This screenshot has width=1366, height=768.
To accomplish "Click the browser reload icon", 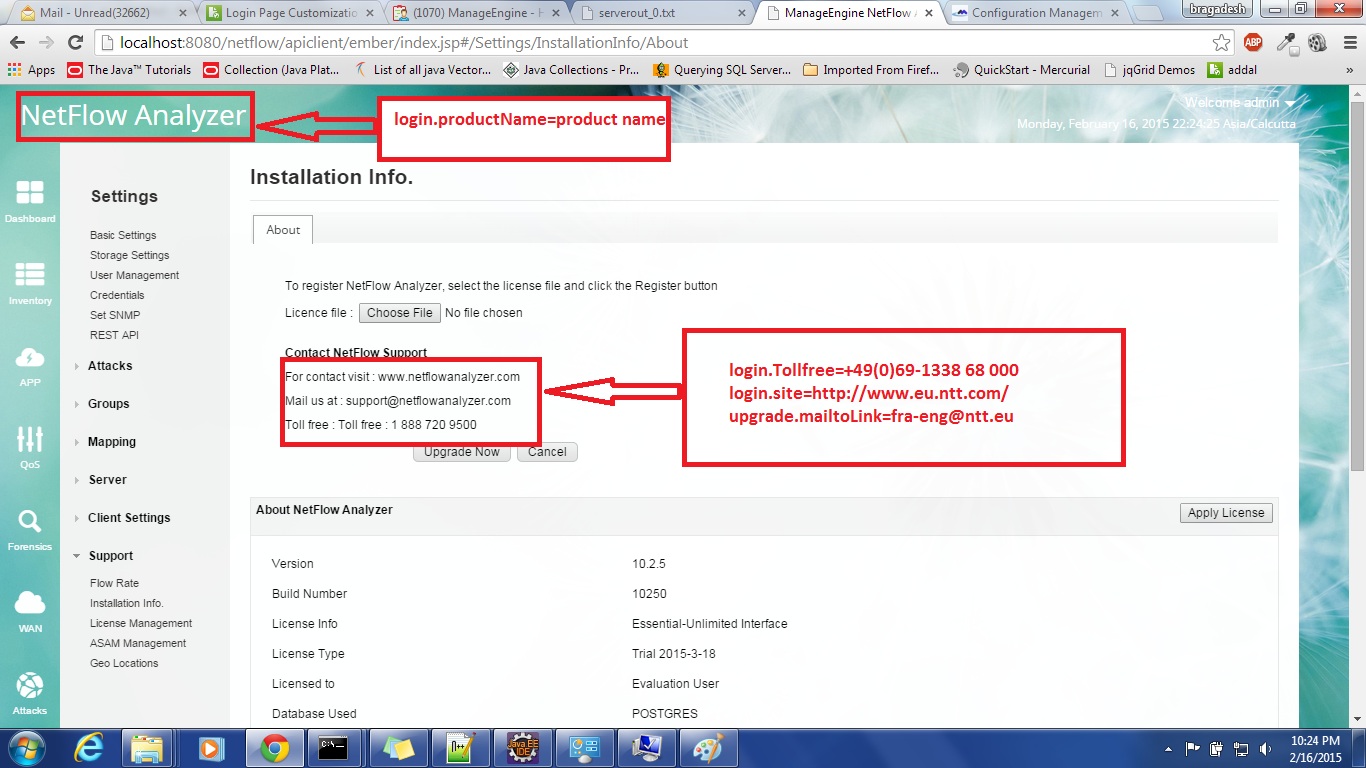I will pyautogui.click(x=75, y=43).
